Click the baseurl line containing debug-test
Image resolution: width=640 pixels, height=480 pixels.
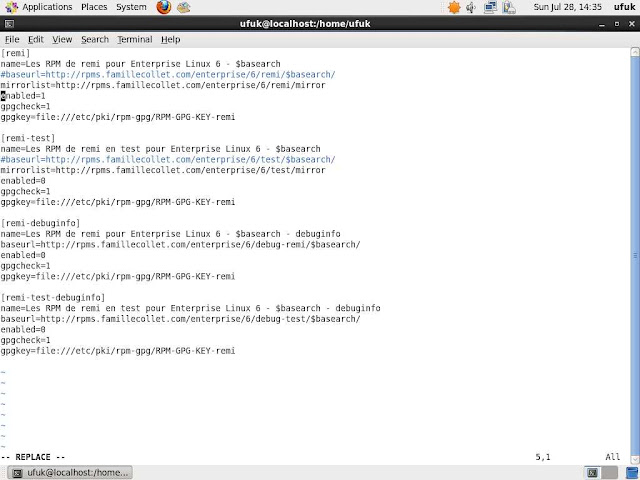pyautogui.click(x=180, y=318)
